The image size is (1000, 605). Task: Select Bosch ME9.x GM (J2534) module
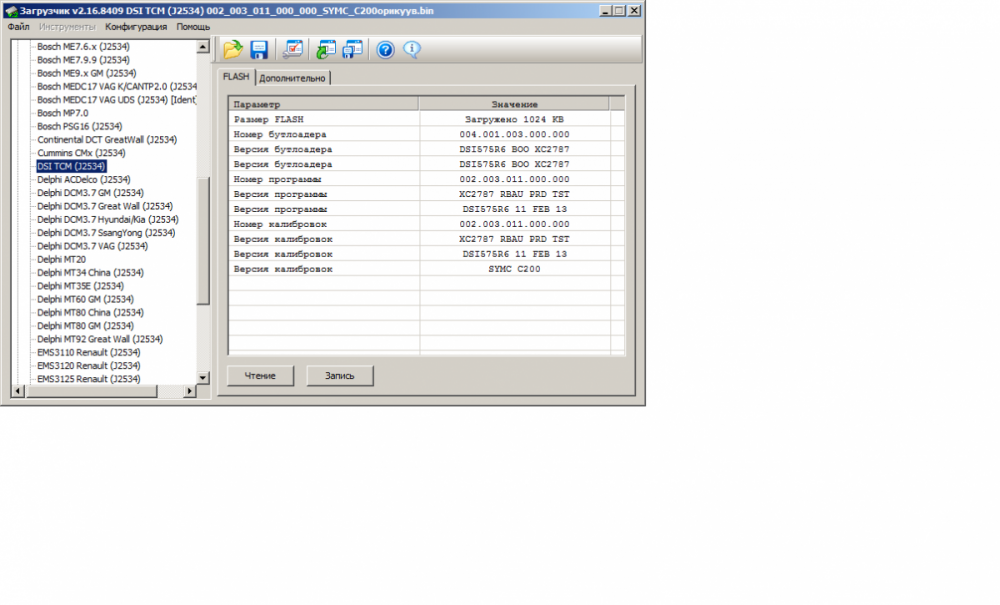86,73
